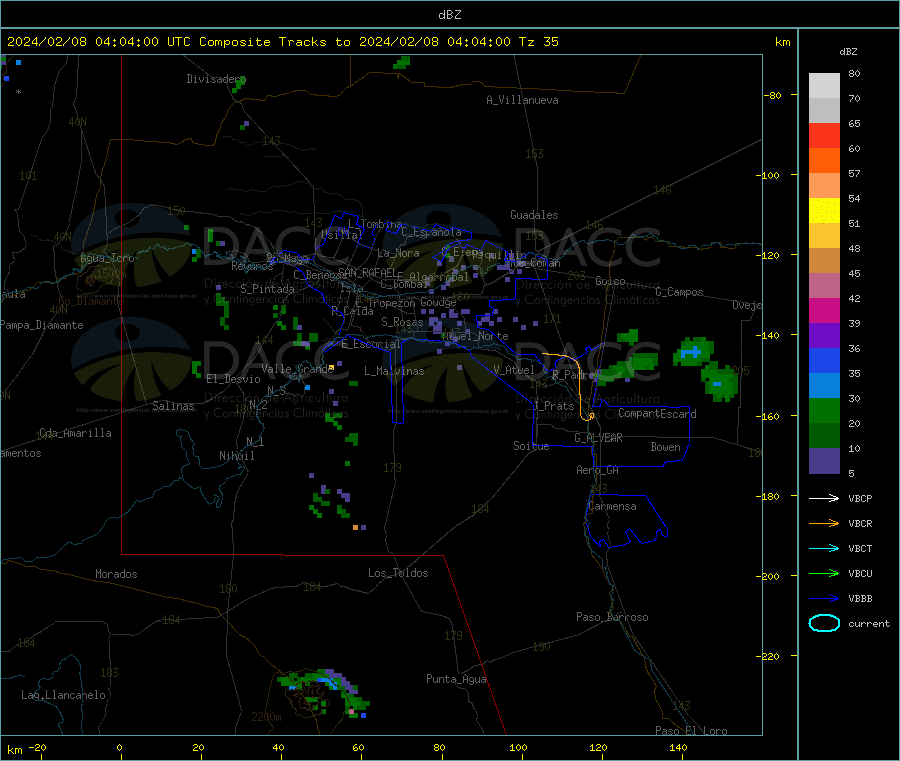Click the Nihuil place label
This screenshot has width=900, height=761.
point(236,456)
